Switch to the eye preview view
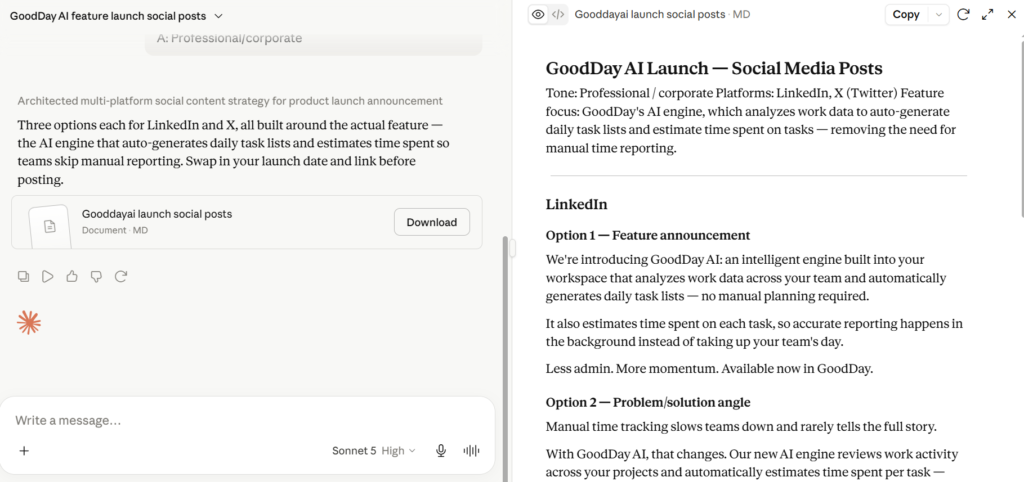Screen dimensions: 1024x482 [x=538, y=14]
